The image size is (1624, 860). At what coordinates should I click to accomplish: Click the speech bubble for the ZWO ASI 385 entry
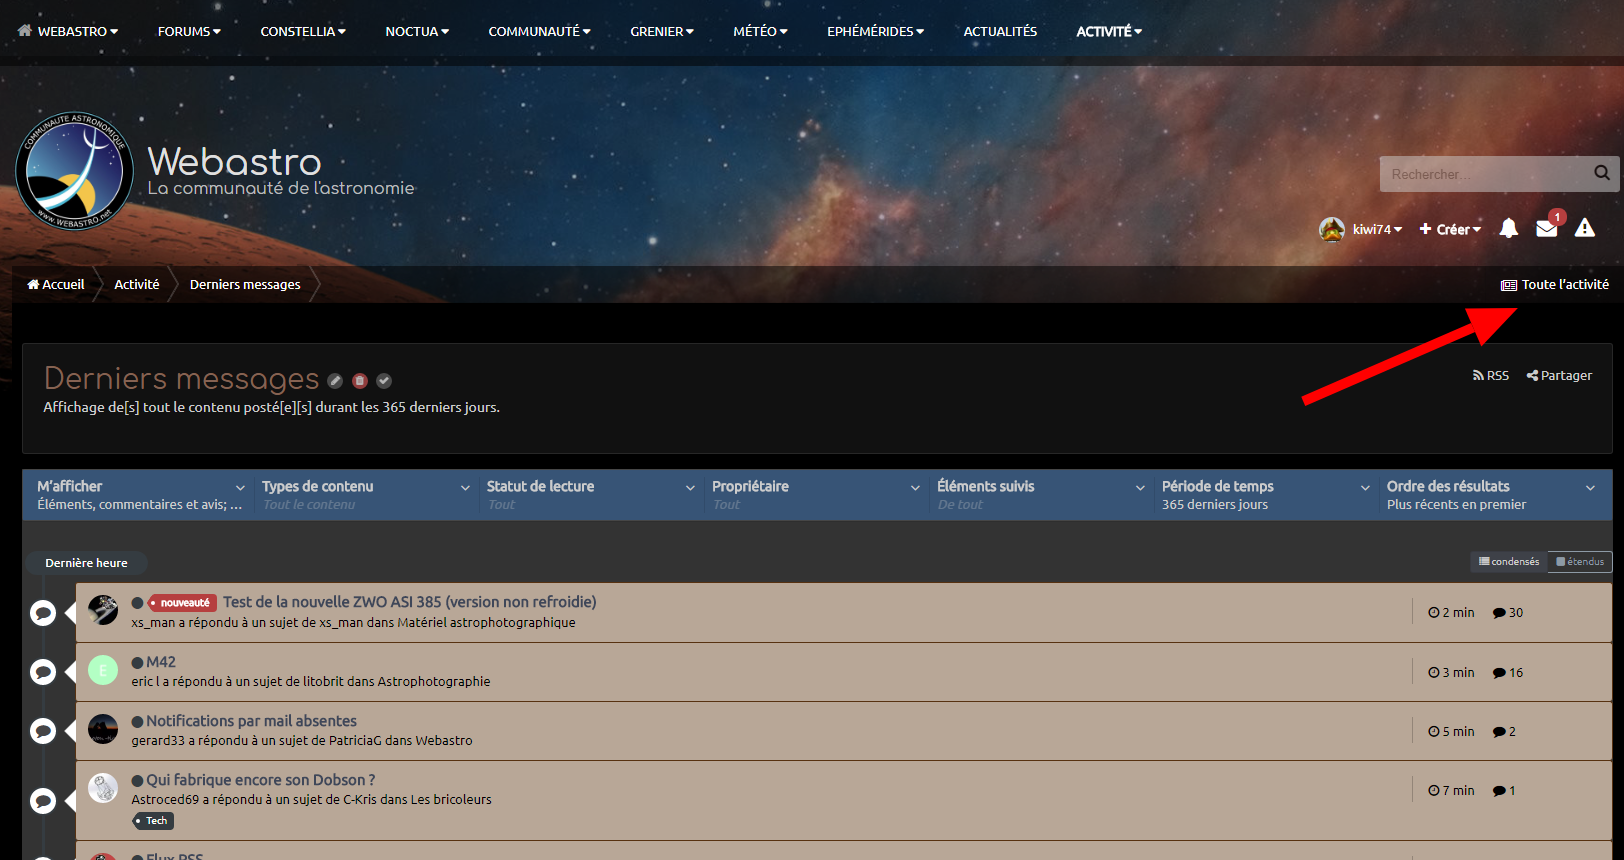click(x=43, y=613)
